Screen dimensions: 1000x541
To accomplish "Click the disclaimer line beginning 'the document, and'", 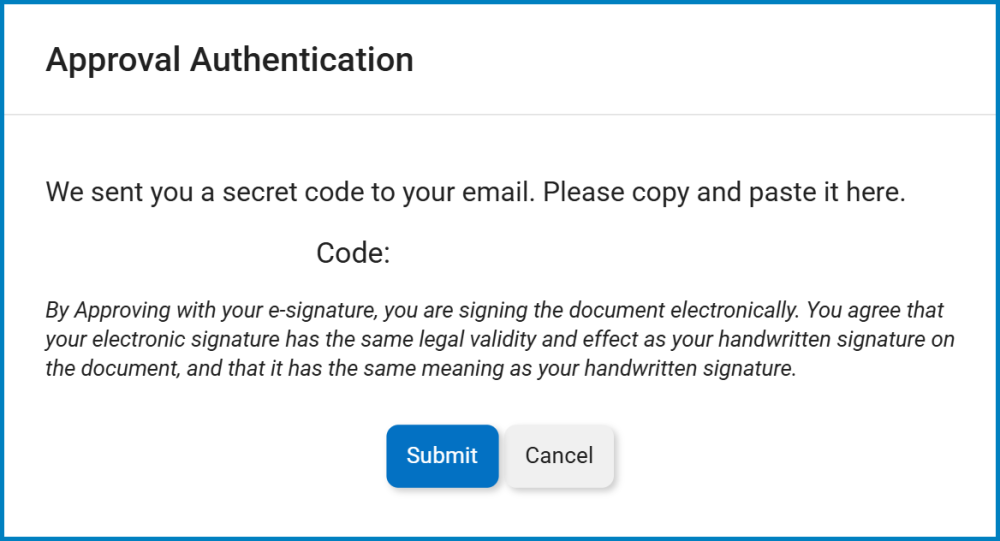I will [420, 368].
